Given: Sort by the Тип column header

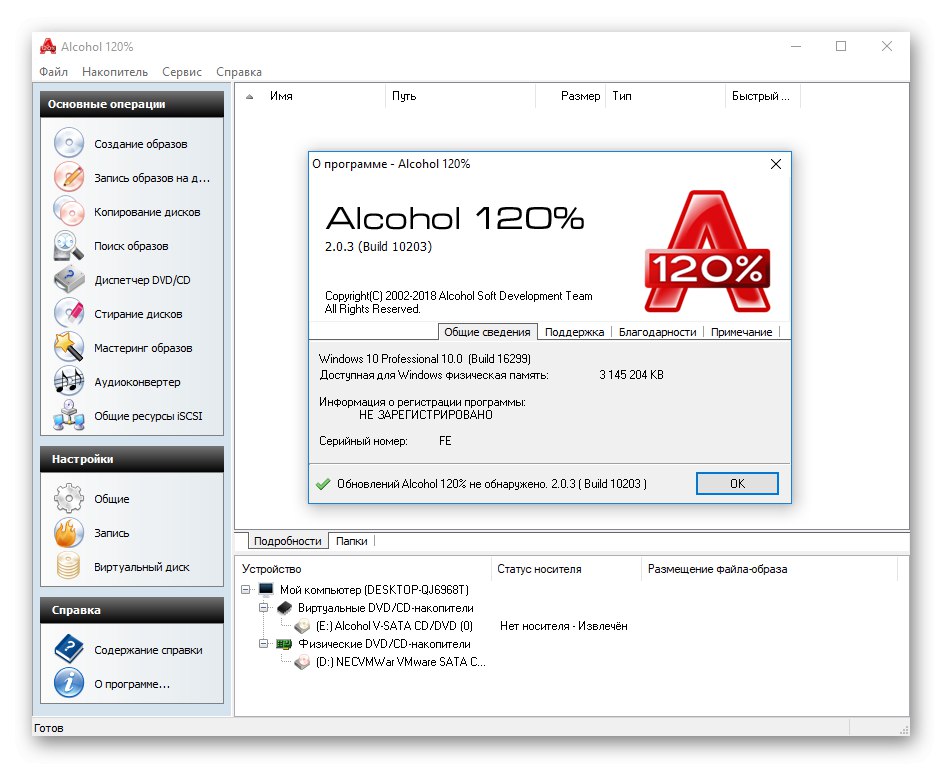Looking at the screenshot, I should (x=666, y=96).
